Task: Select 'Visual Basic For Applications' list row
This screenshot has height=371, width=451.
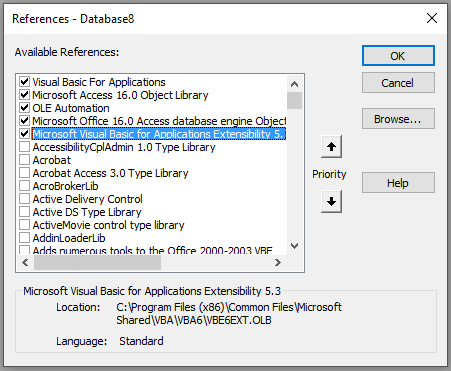Action: point(99,82)
